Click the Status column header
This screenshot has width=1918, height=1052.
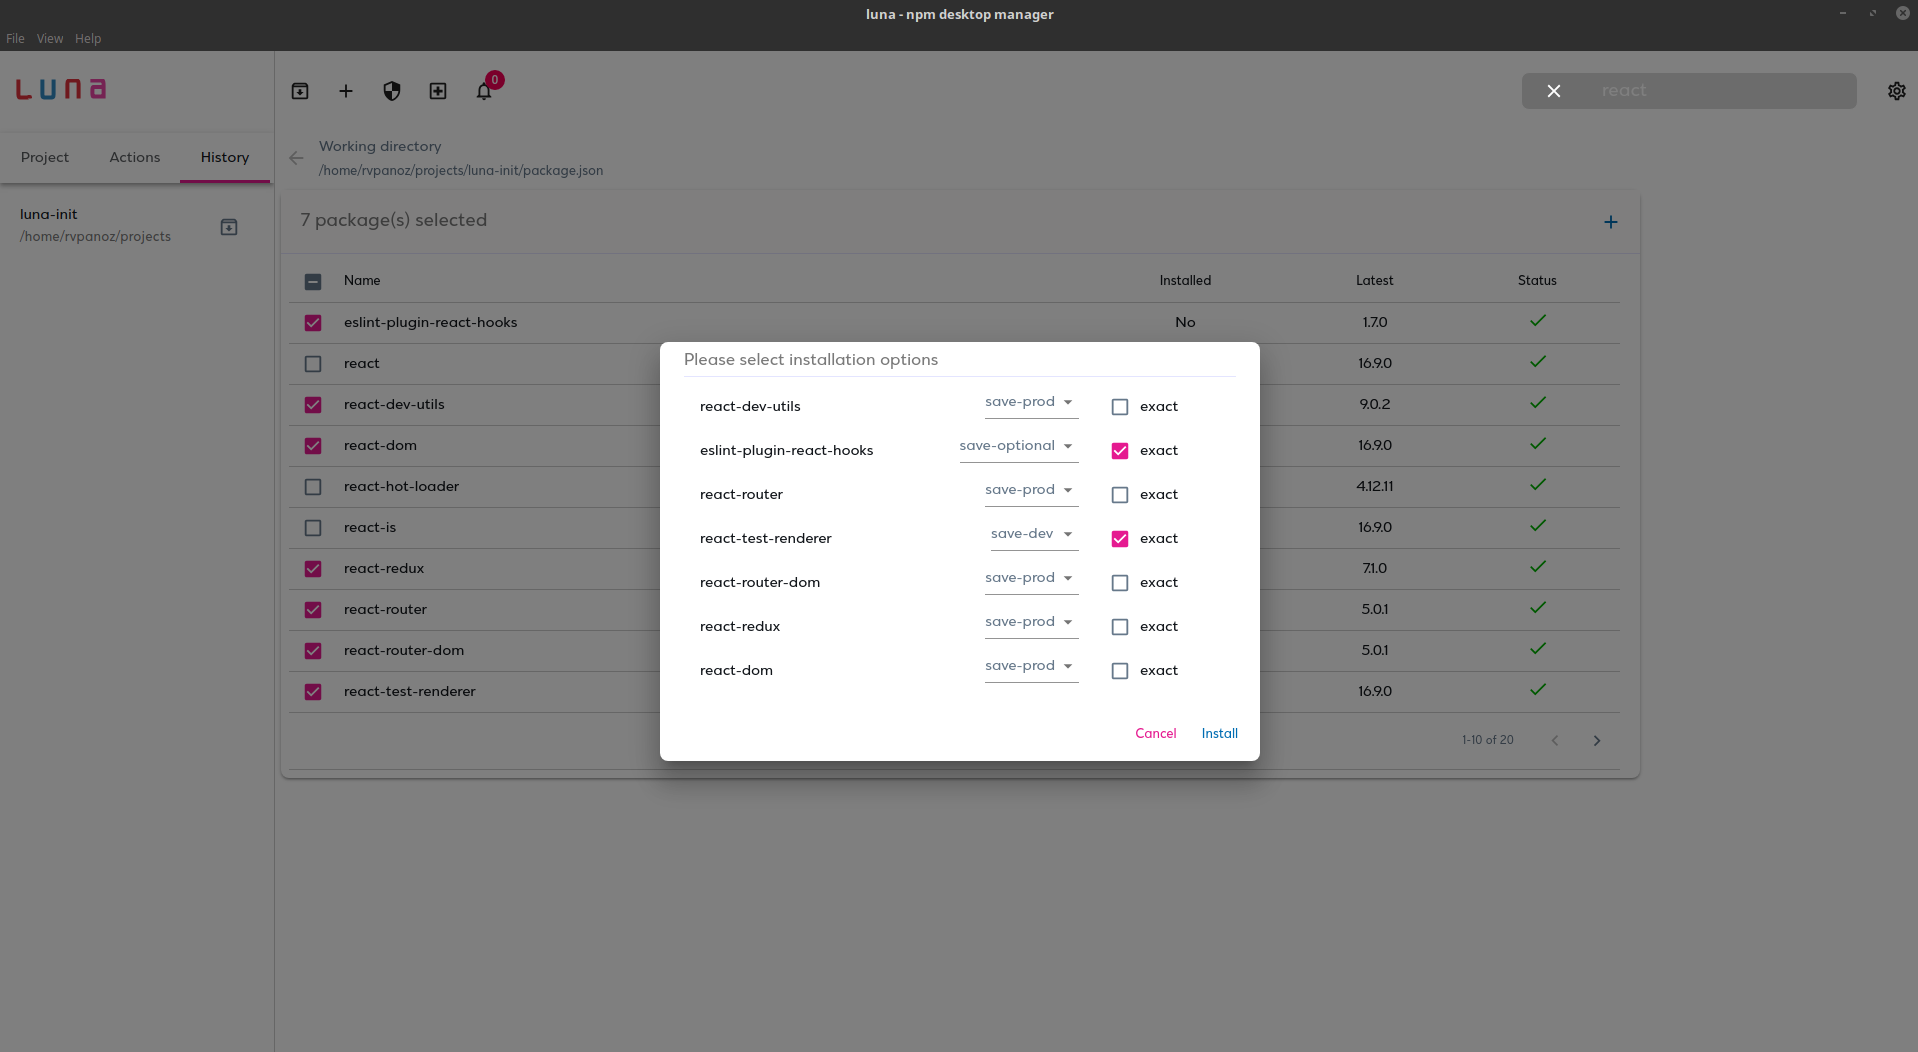pos(1537,280)
